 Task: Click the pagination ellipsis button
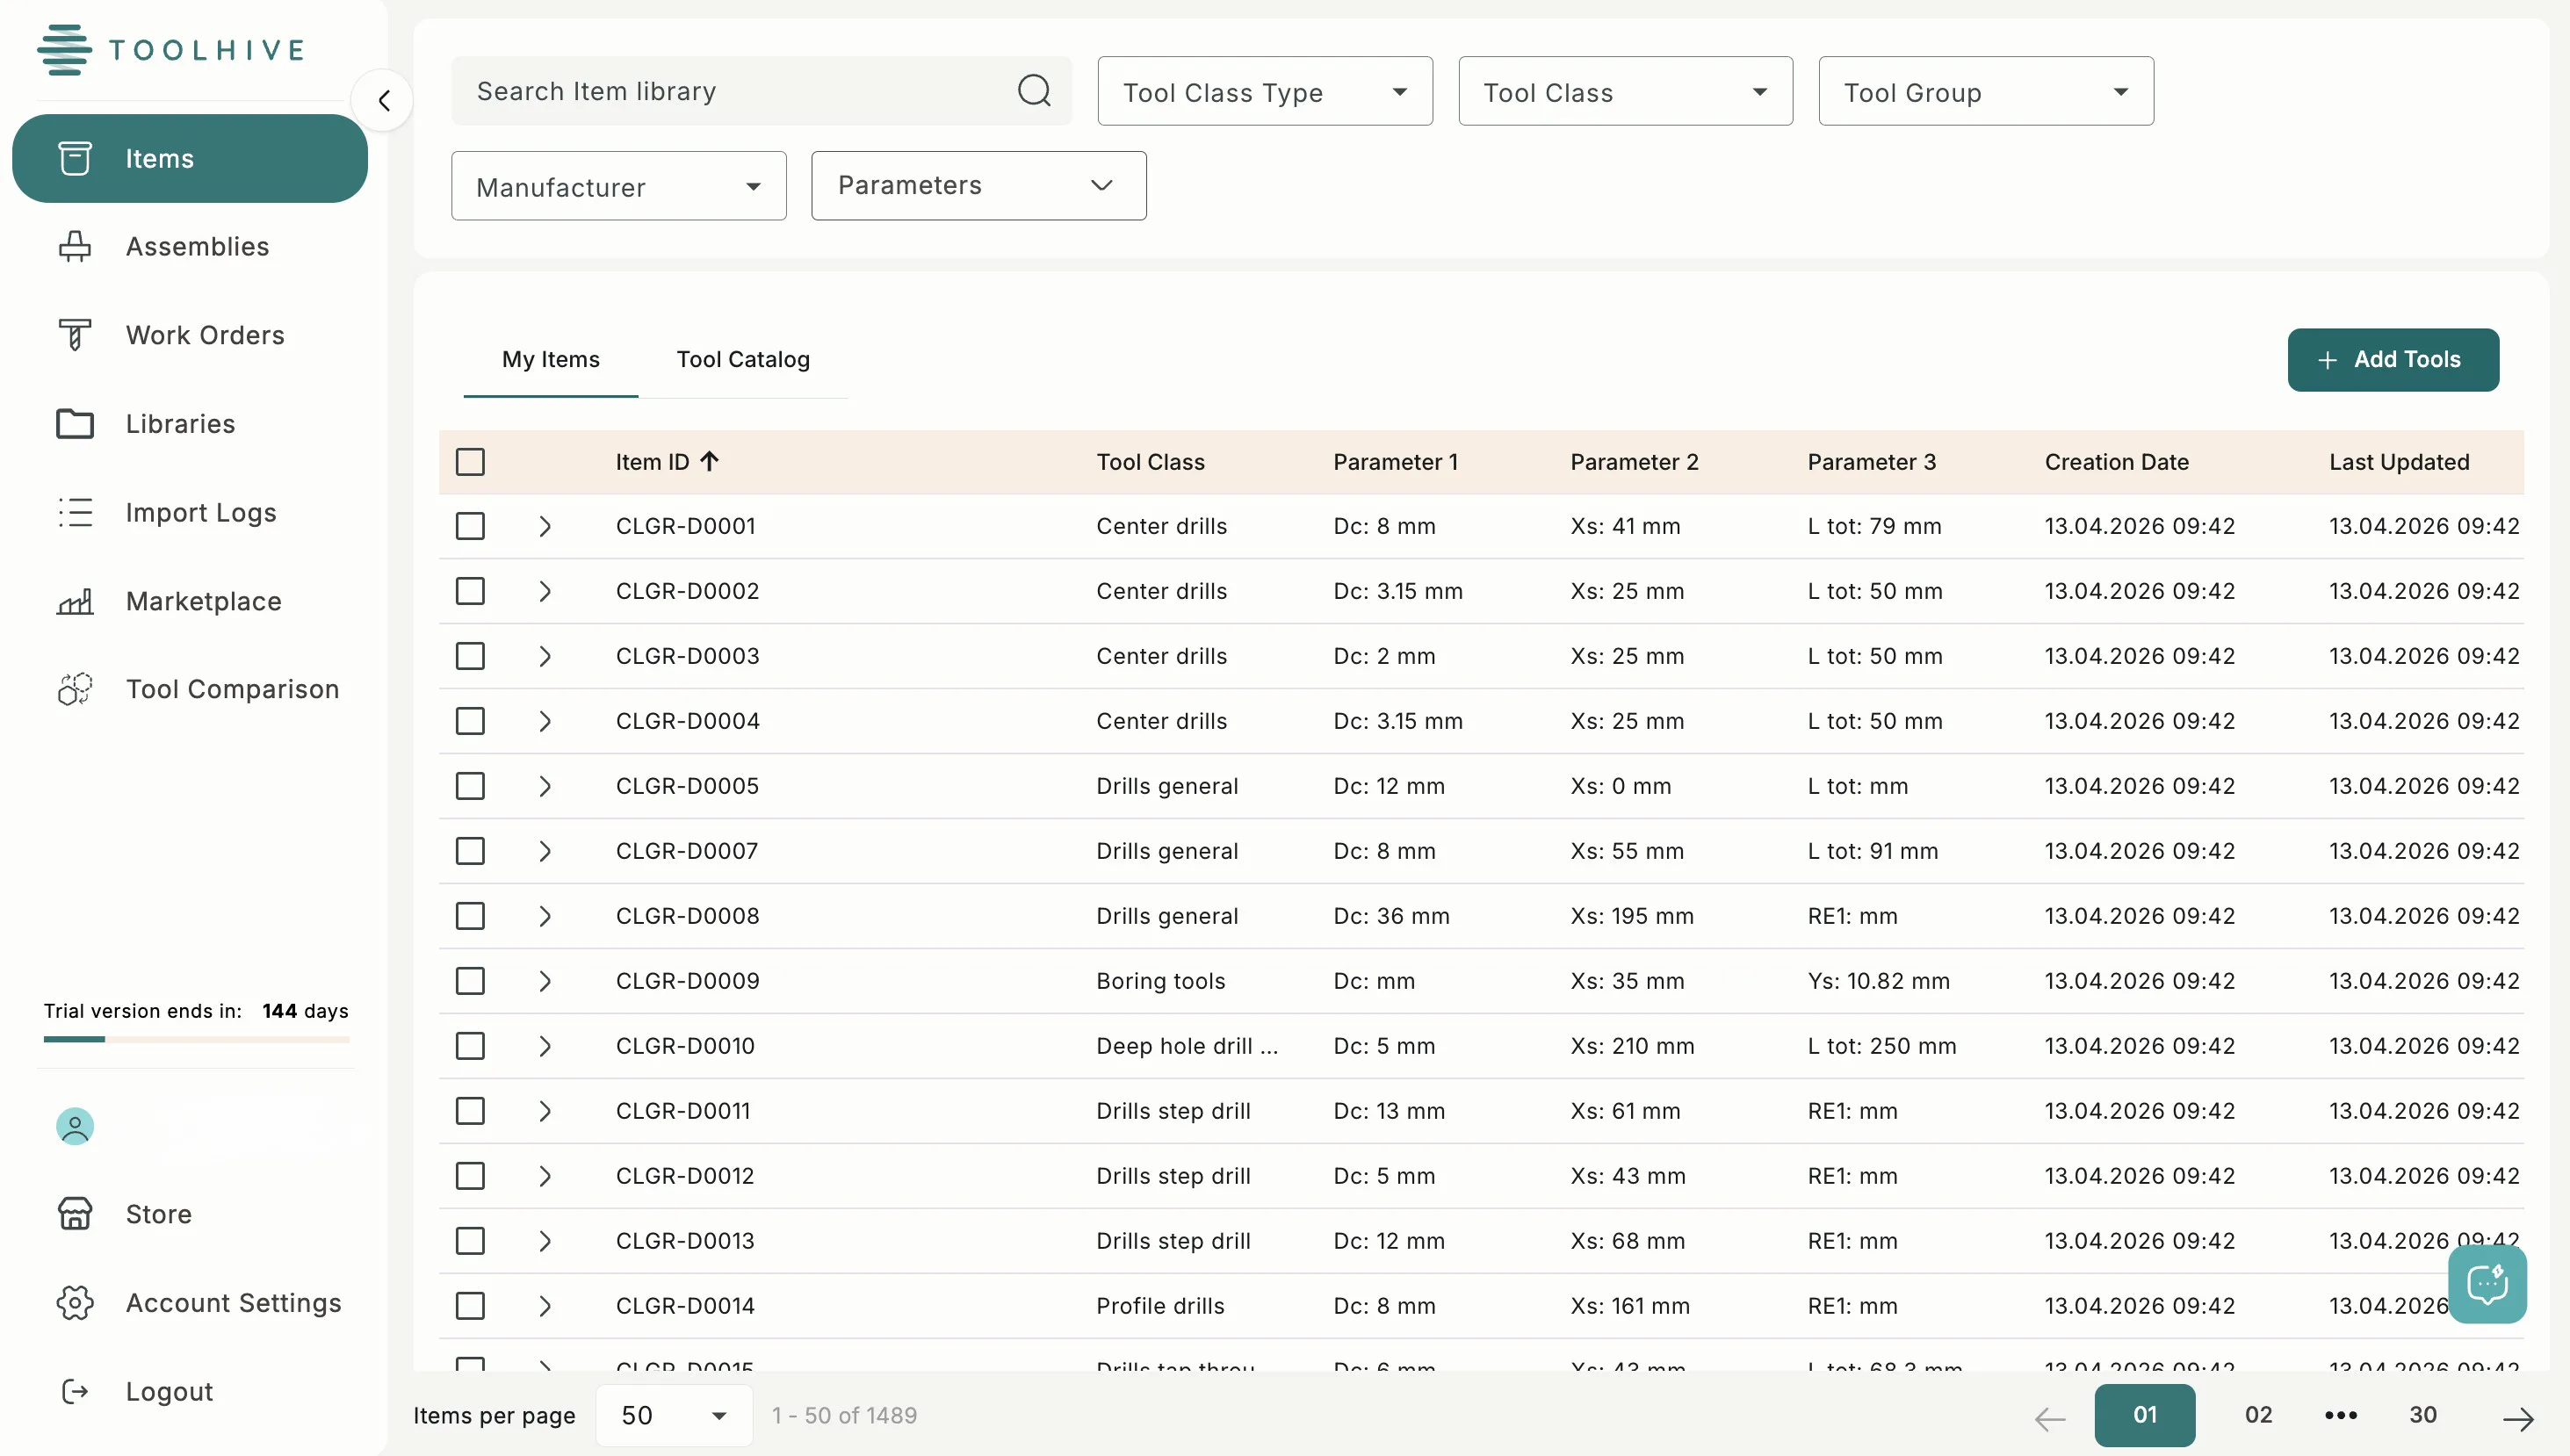[x=2341, y=1415]
